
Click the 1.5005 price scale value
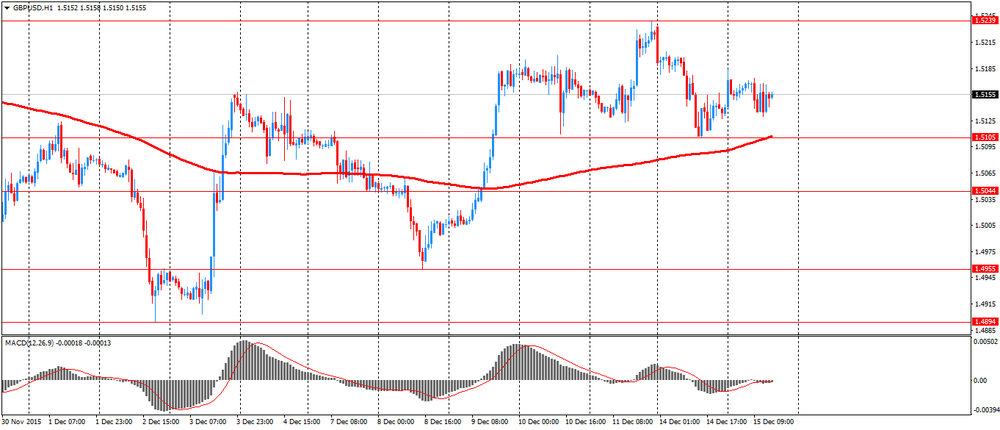click(x=985, y=226)
